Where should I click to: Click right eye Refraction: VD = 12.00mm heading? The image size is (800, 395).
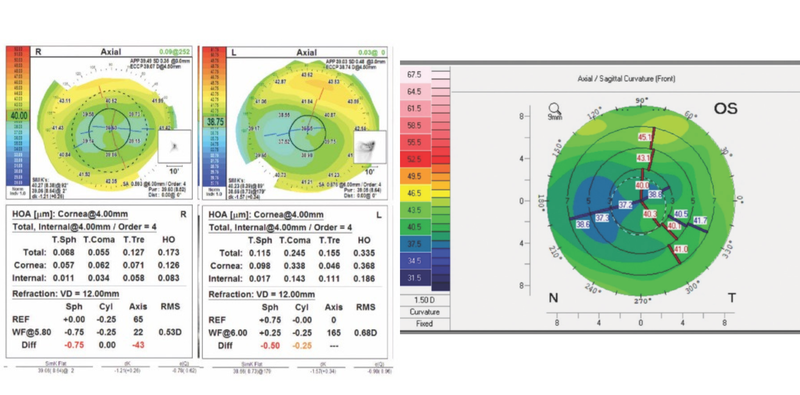66,294
